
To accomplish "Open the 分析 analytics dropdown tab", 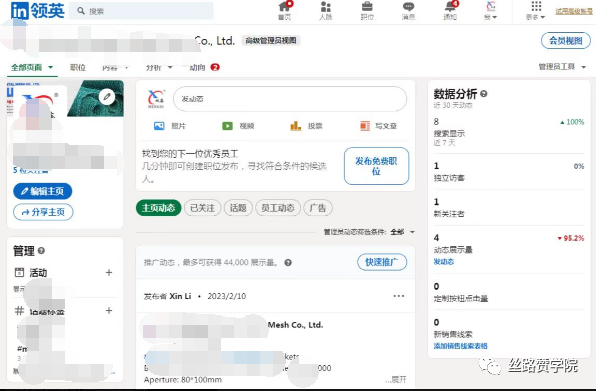I will [x=159, y=67].
